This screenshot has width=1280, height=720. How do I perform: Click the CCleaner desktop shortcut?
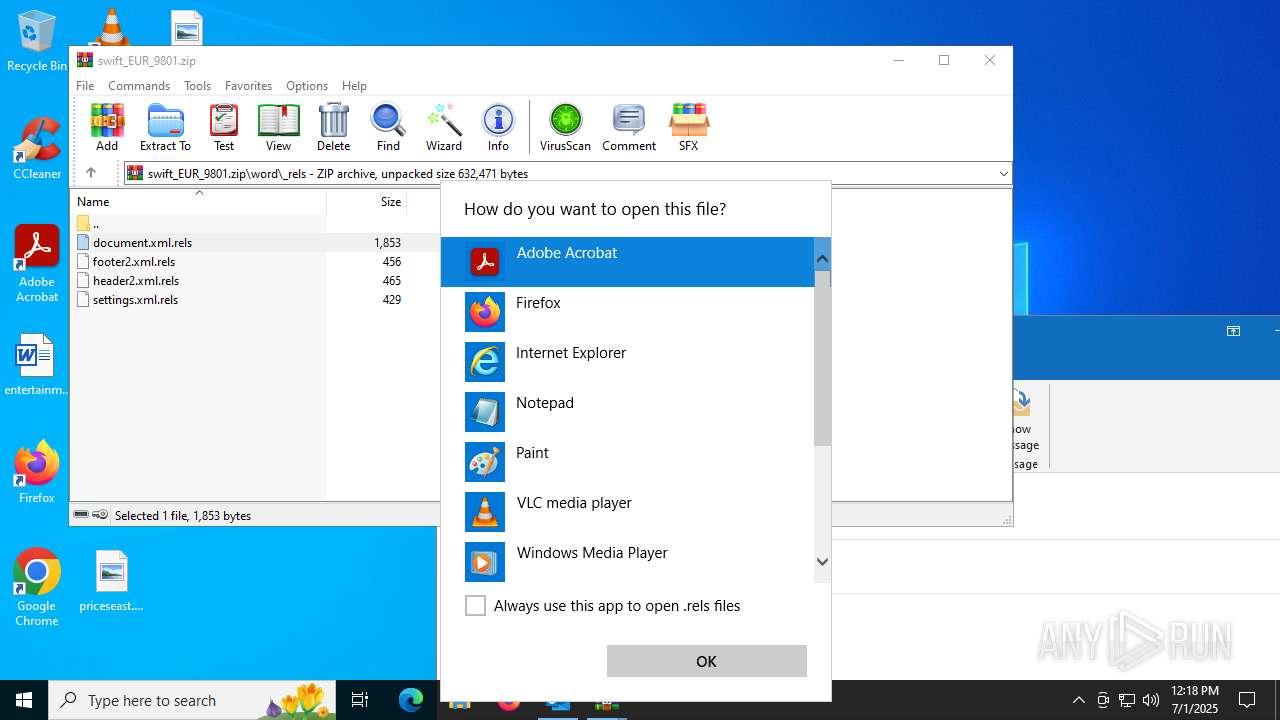[37, 149]
